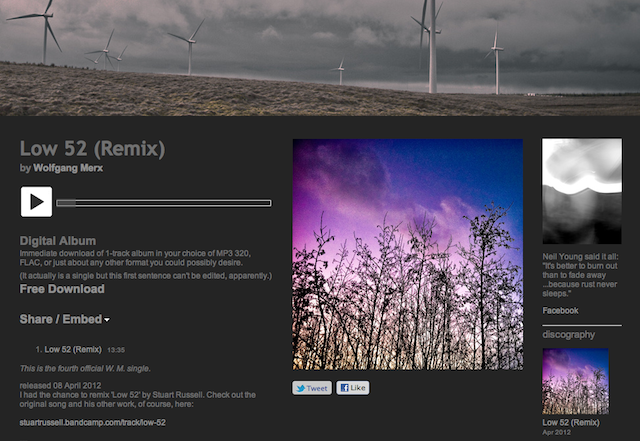Select track 1 Low 52 (Remix)
Screen dimensions: 640x441
click(x=73, y=349)
